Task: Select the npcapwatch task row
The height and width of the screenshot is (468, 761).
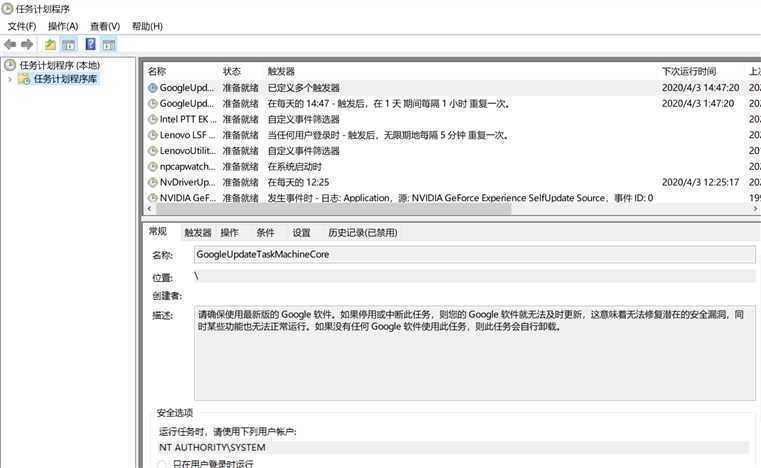Action: pos(452,167)
